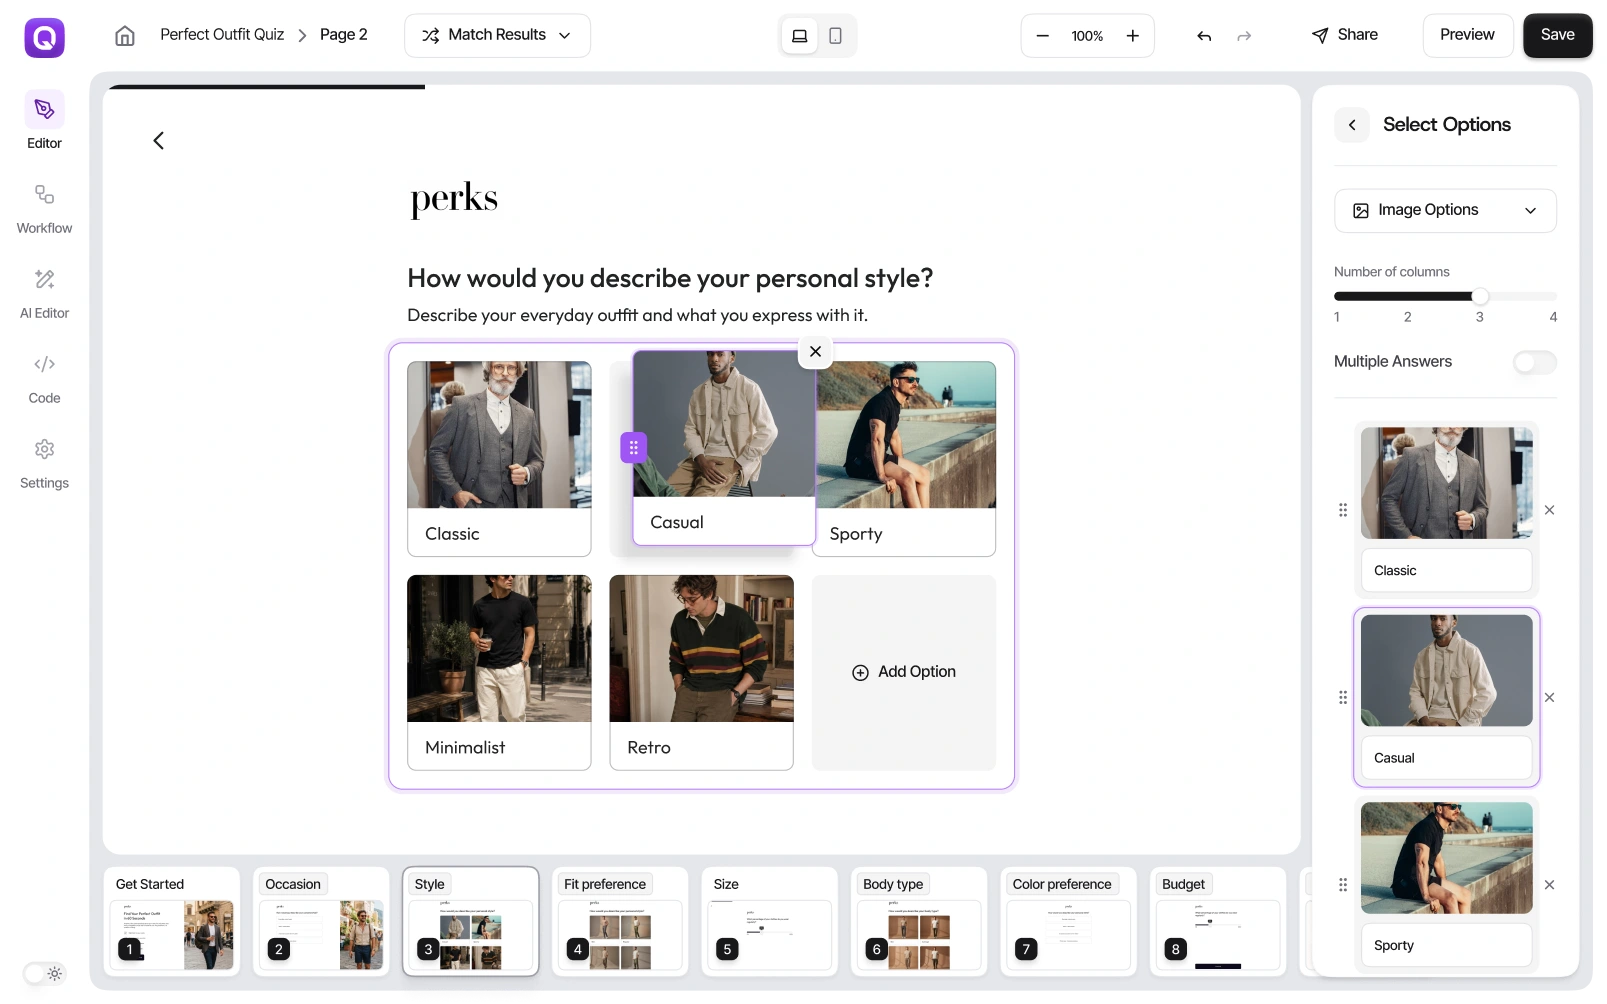Toggle the light/dark theme switch
Screen dimensions: 1607x1004
(44, 973)
